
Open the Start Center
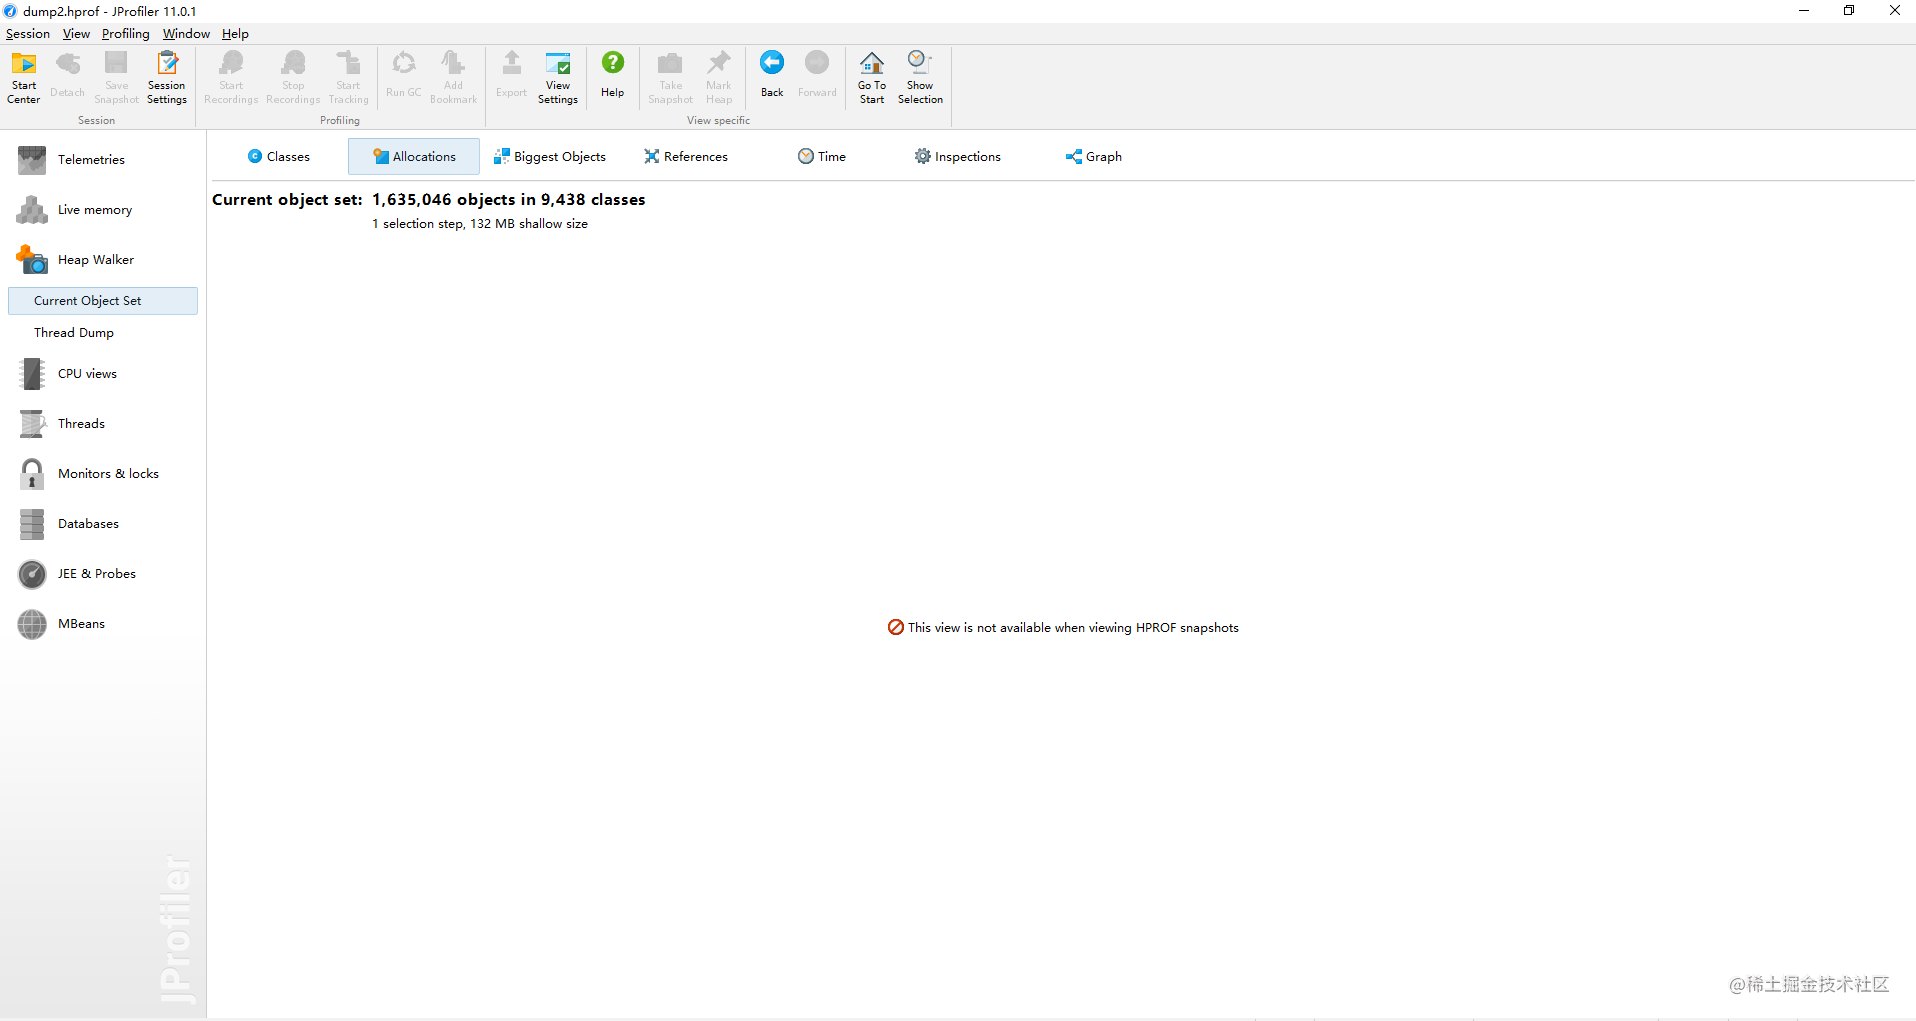coord(24,77)
